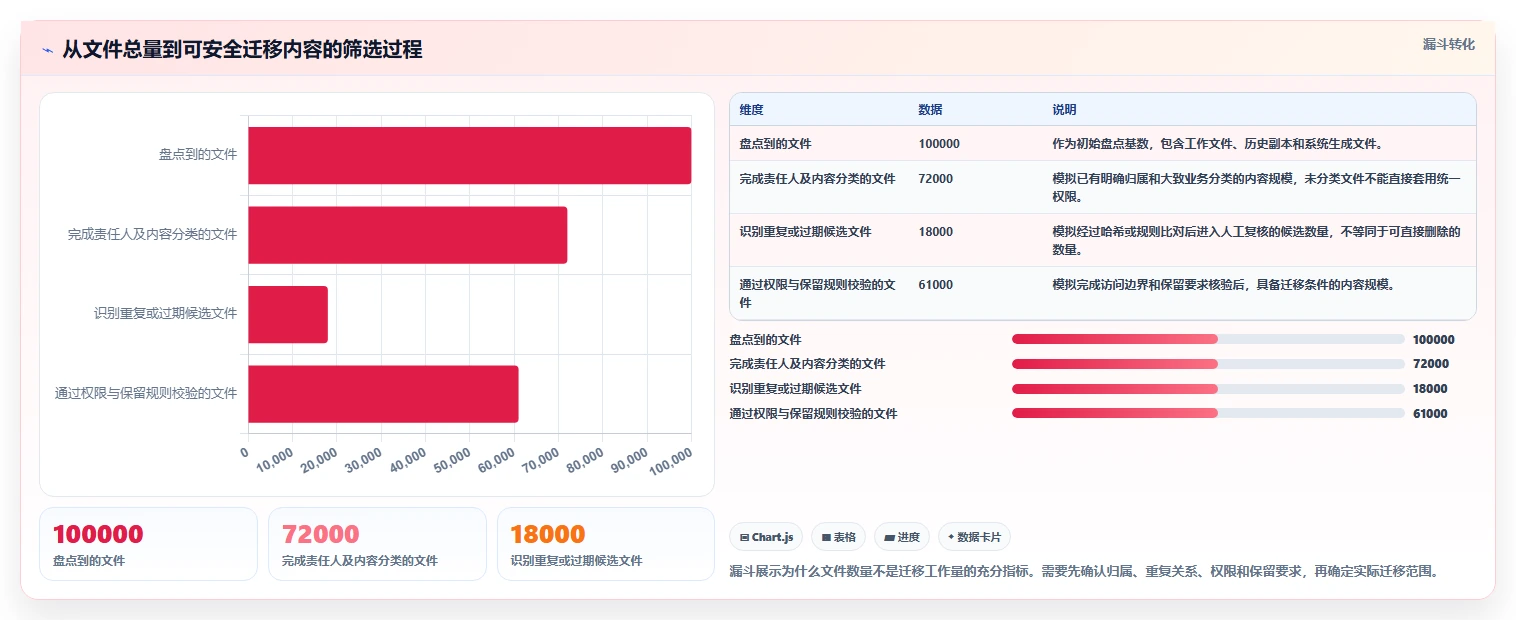Click the chart bar for 识别重复或过期候选文件

coord(288,314)
